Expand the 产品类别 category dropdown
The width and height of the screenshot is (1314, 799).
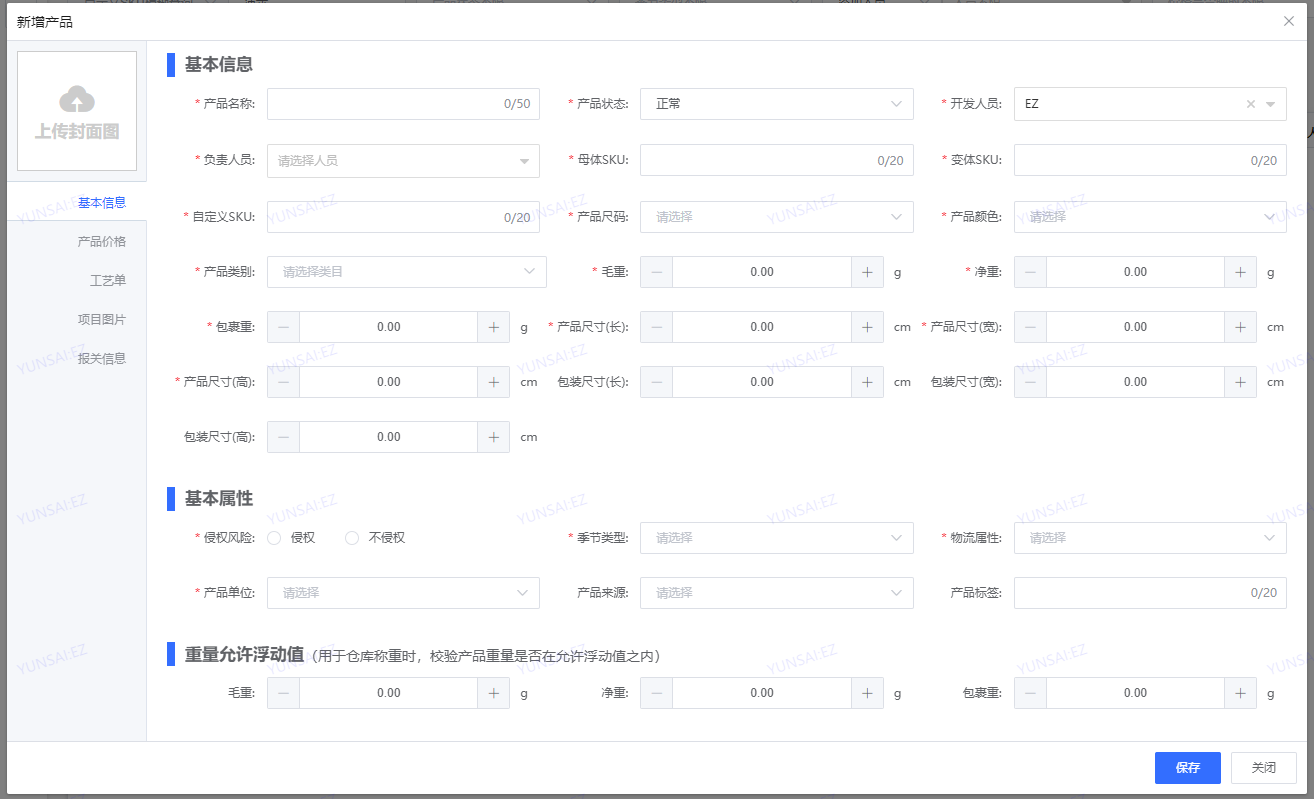[x=406, y=272]
